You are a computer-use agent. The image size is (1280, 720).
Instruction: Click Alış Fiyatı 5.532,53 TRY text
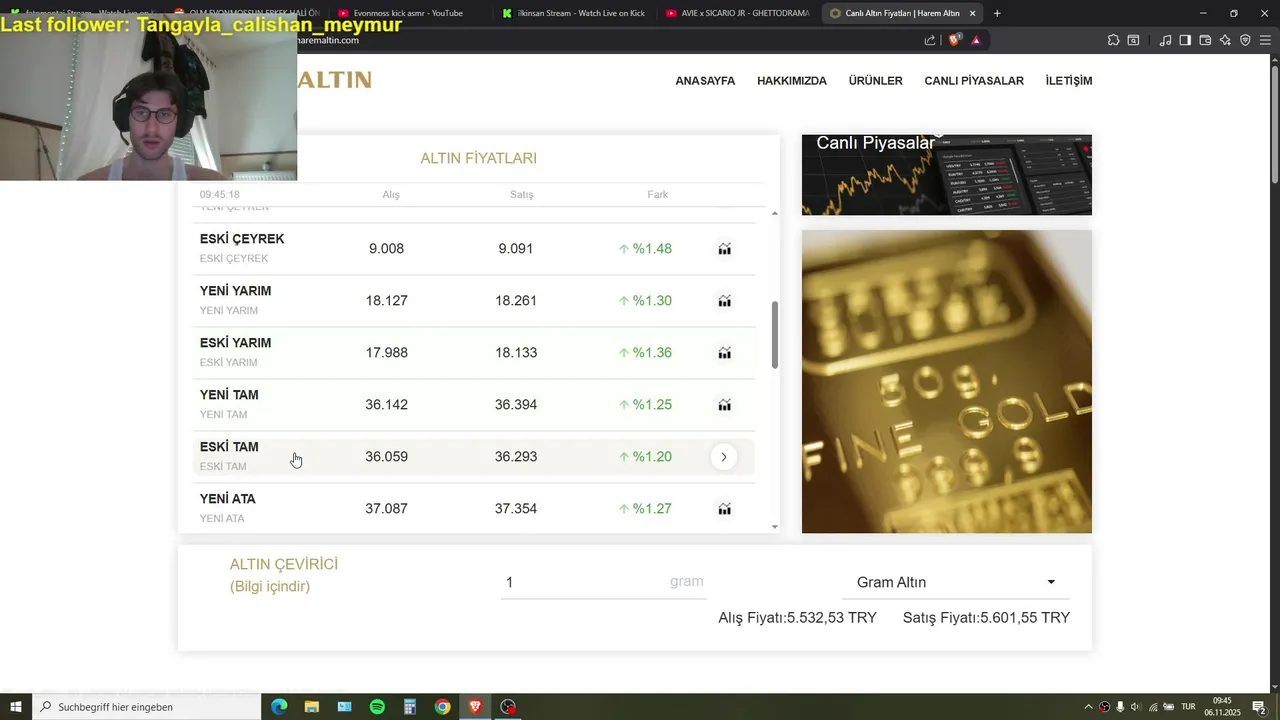click(797, 618)
